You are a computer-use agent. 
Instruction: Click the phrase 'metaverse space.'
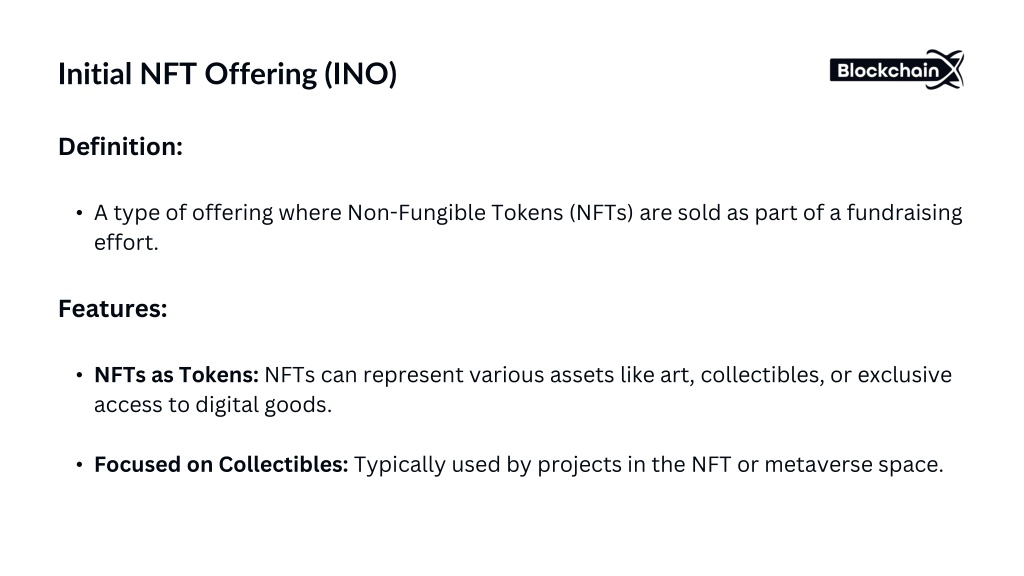[x=854, y=464]
